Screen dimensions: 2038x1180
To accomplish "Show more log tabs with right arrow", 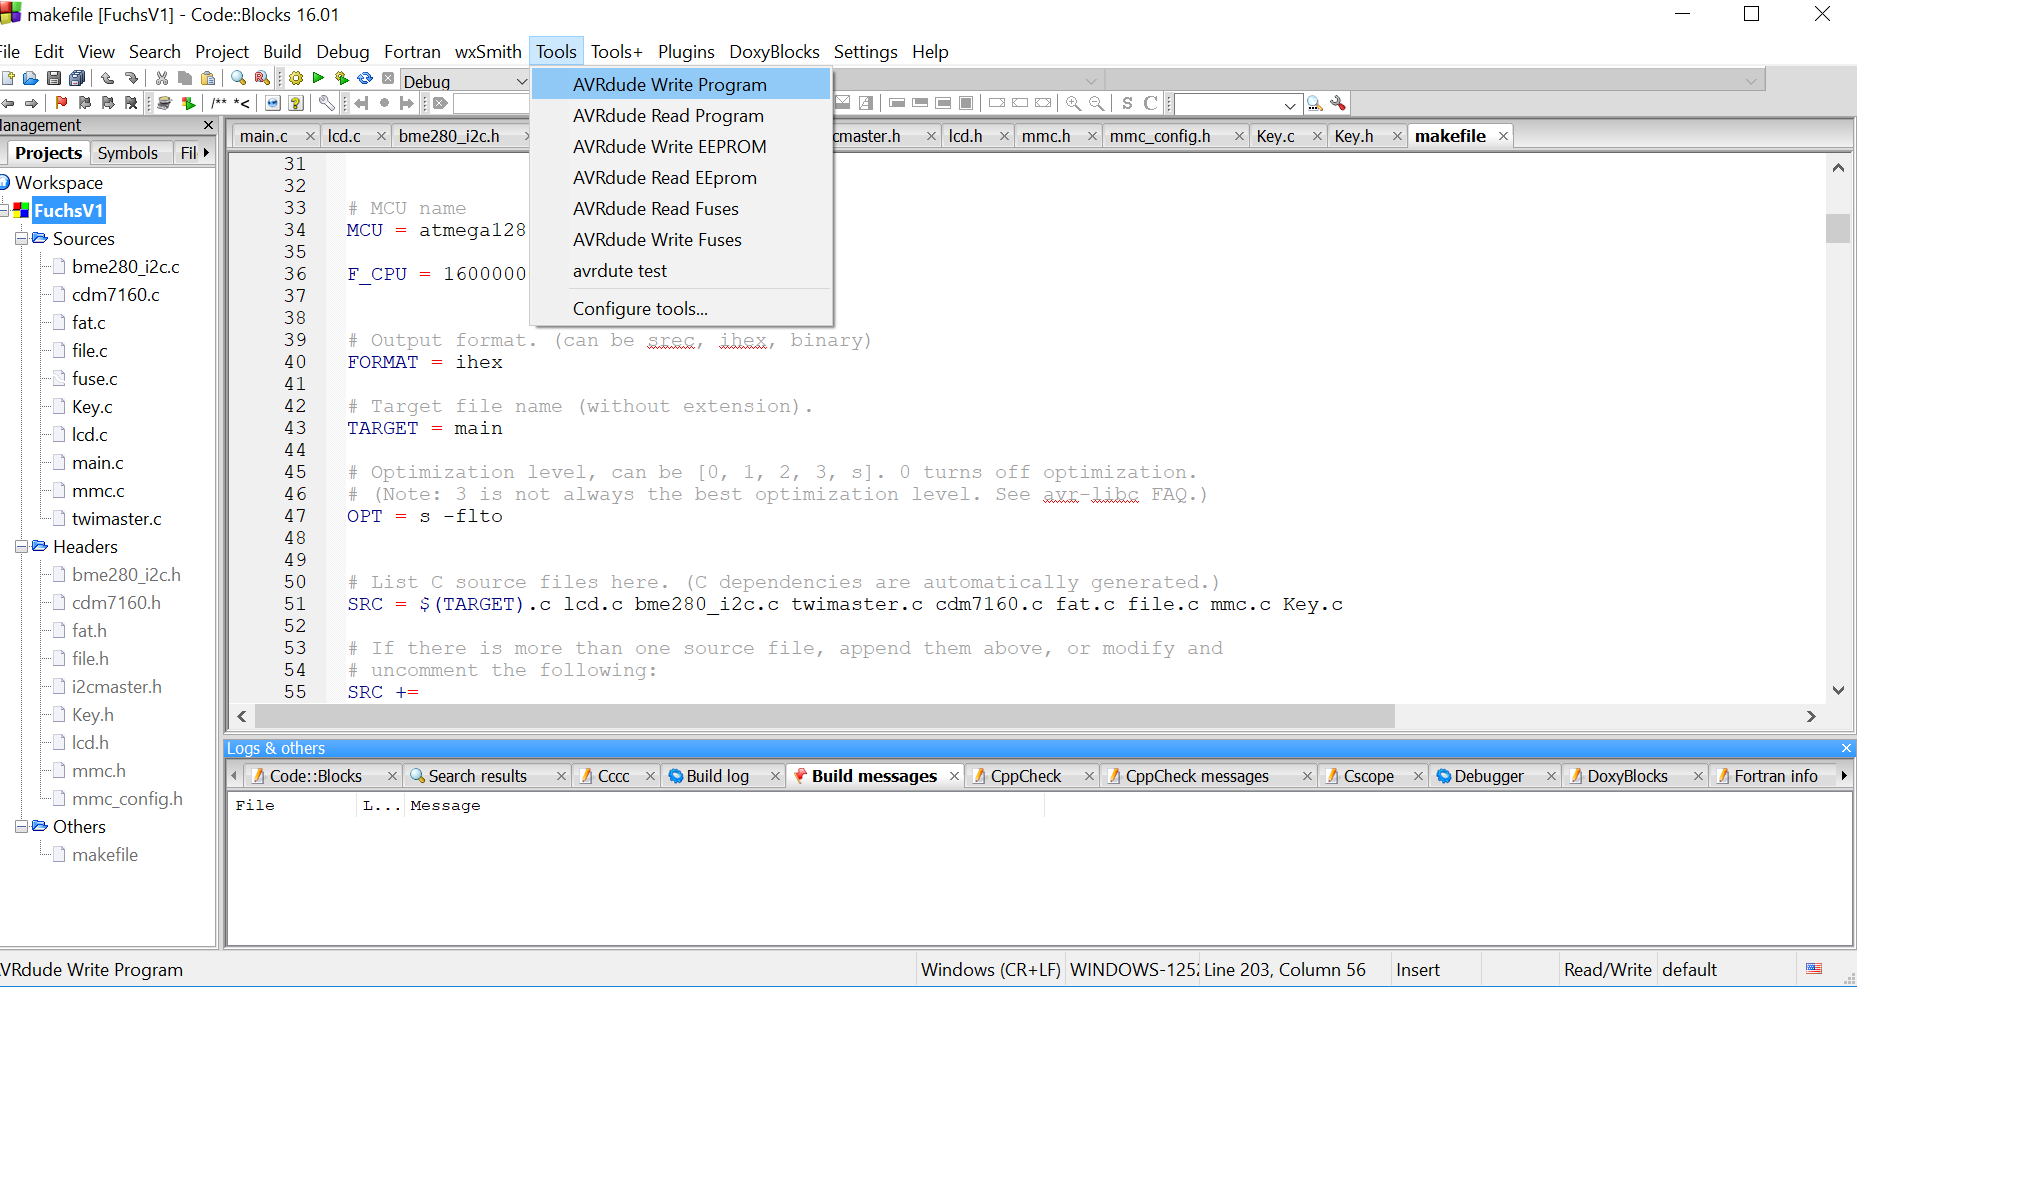I will coord(1844,776).
